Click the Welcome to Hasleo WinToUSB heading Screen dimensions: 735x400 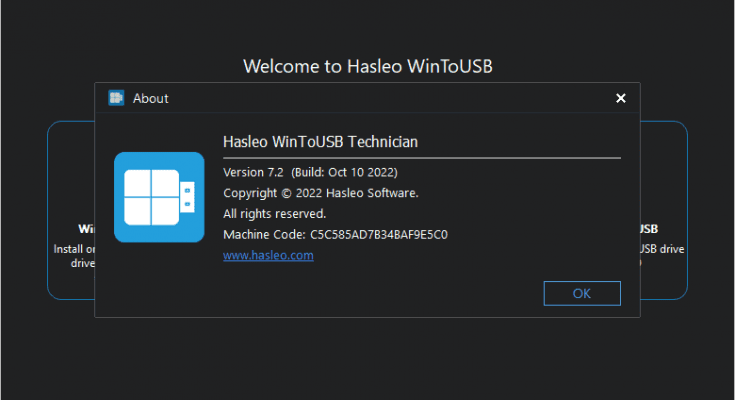(368, 66)
